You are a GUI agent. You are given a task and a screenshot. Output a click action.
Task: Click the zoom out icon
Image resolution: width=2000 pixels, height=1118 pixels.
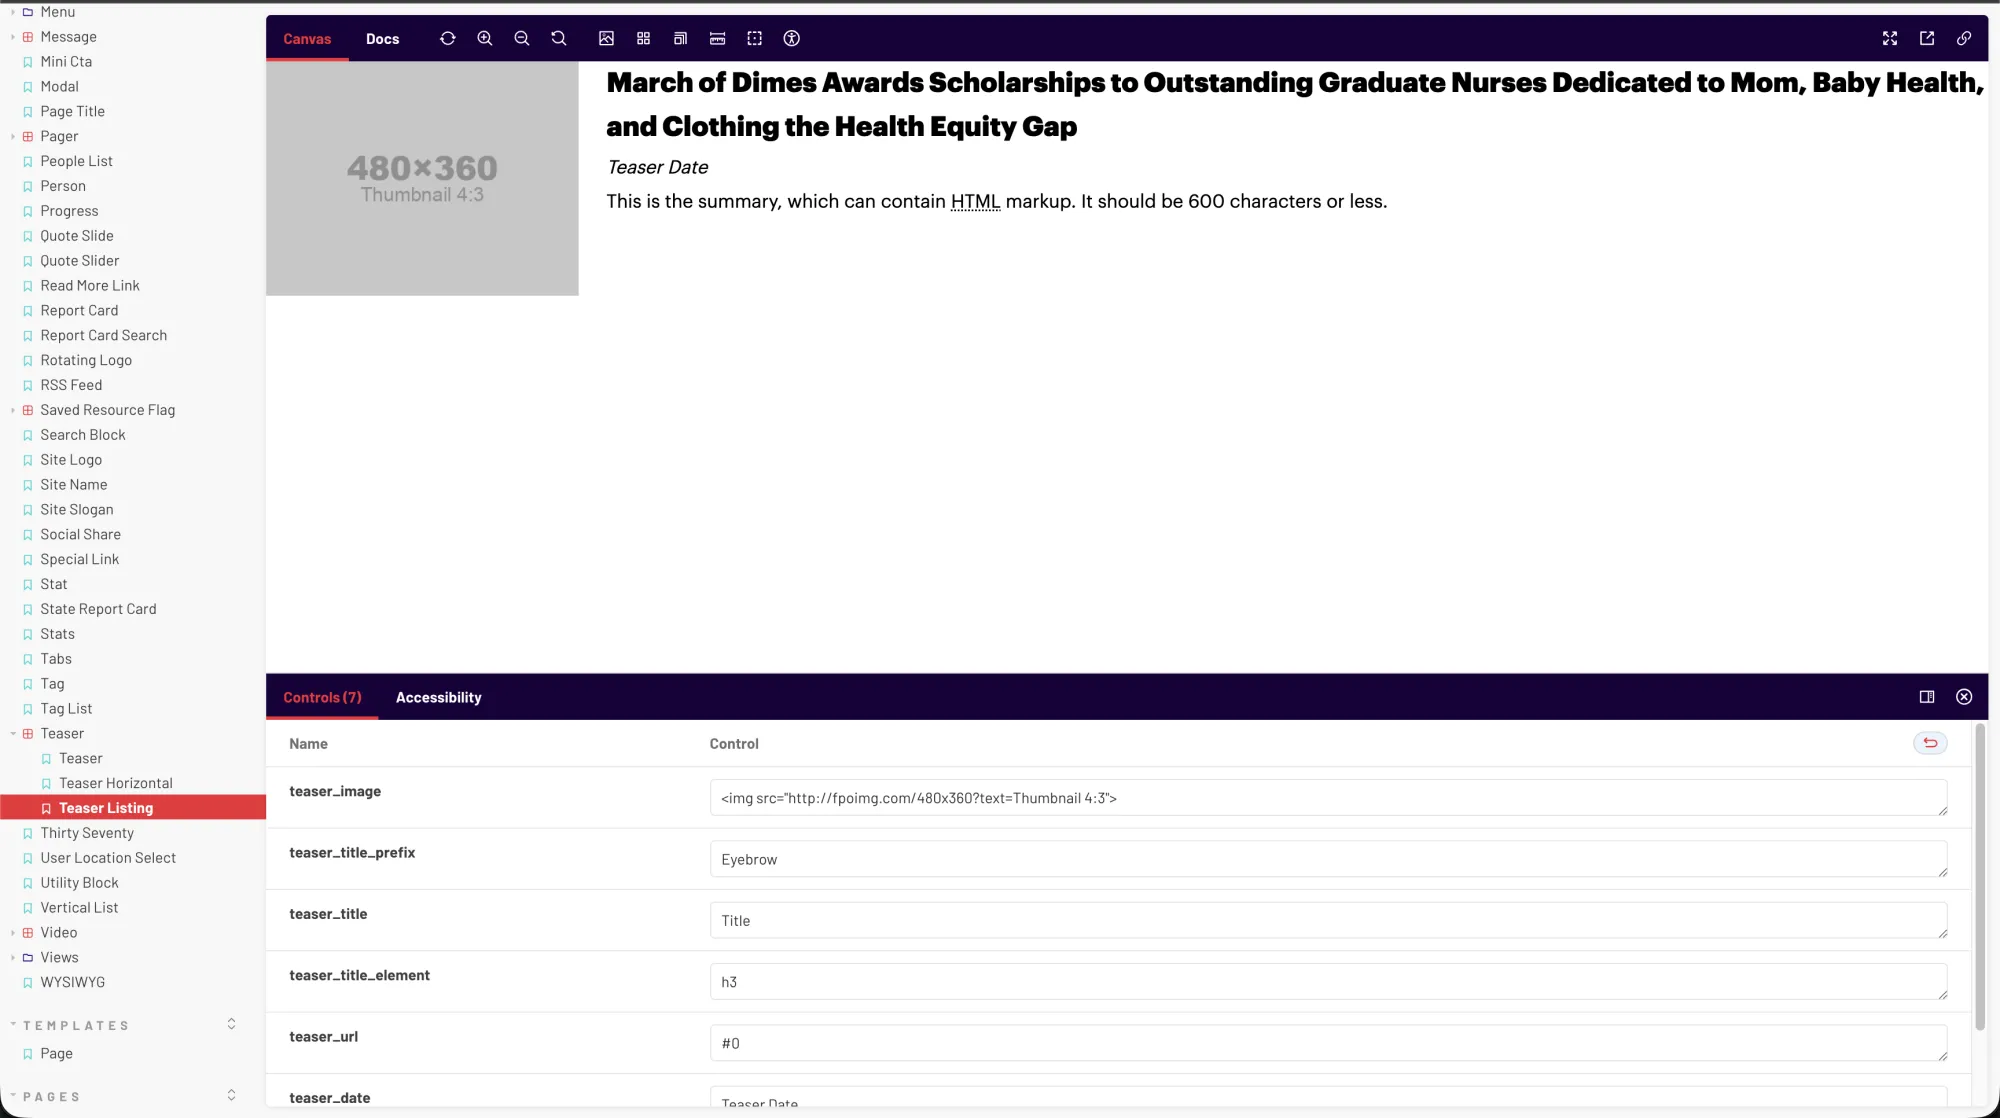pos(522,38)
